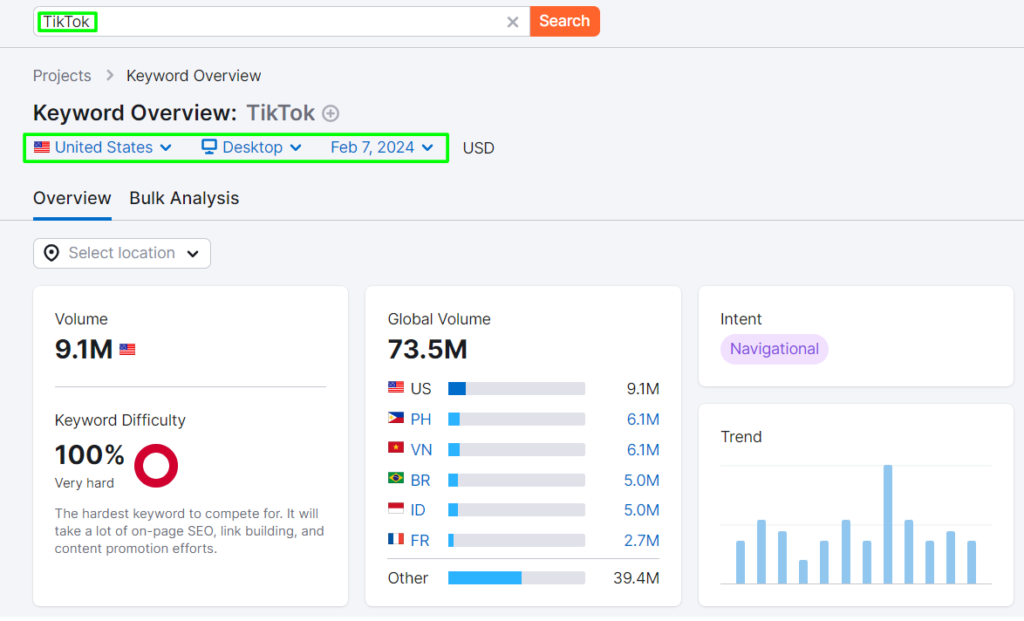This screenshot has width=1024, height=621.
Task: Add TikTok keyword with the plus icon
Action: pyautogui.click(x=331, y=114)
